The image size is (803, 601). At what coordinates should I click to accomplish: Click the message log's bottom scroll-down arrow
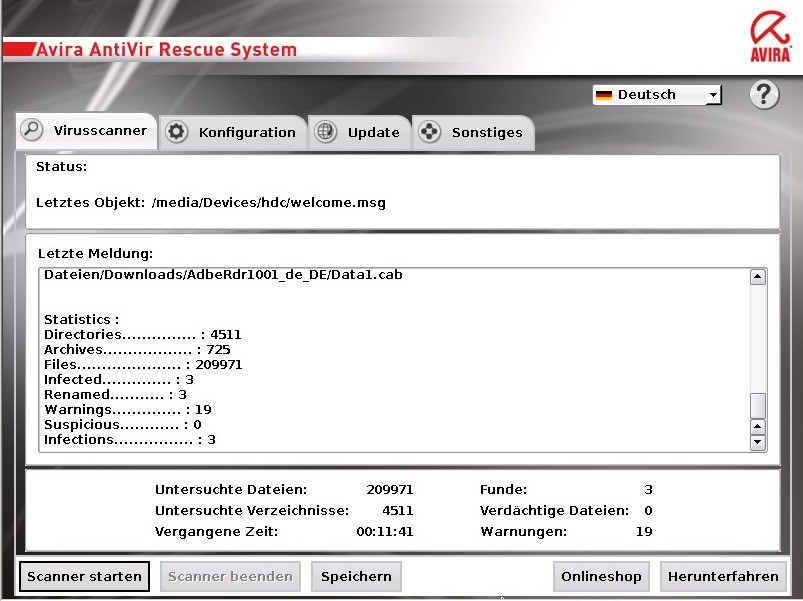(x=758, y=442)
